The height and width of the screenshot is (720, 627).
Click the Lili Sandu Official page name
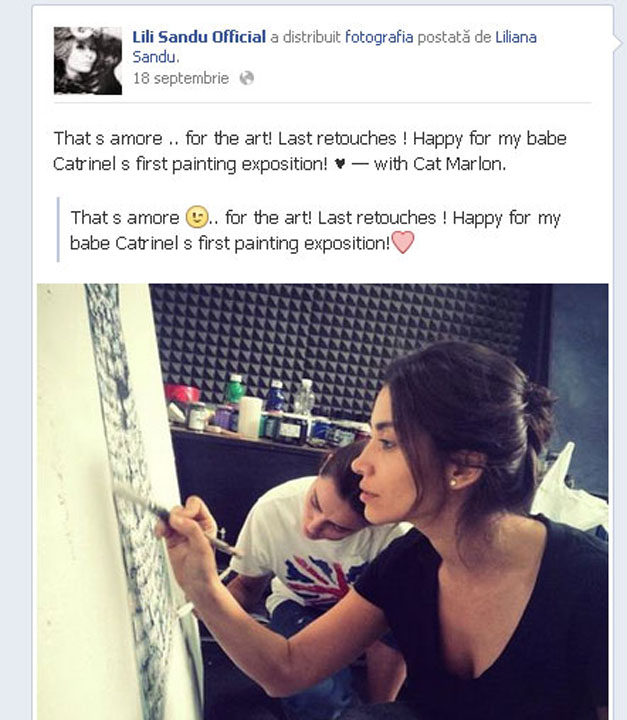point(199,37)
